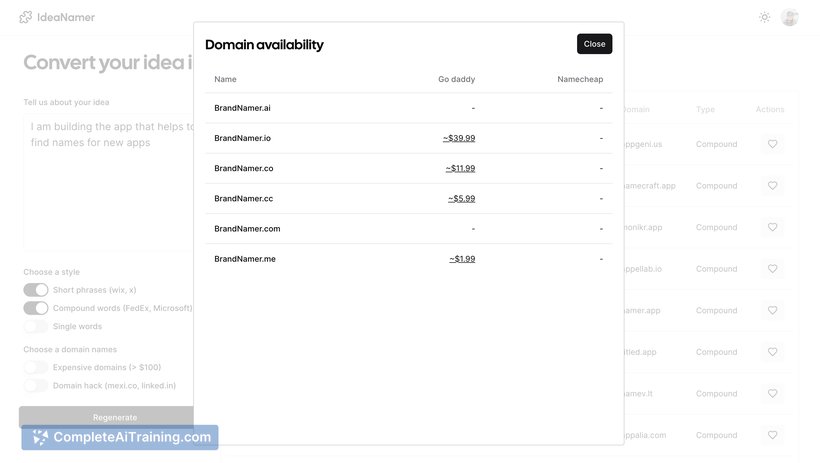Click the IdeaNamer logo icon
Screen dimensions: 820x463
point(26,17)
